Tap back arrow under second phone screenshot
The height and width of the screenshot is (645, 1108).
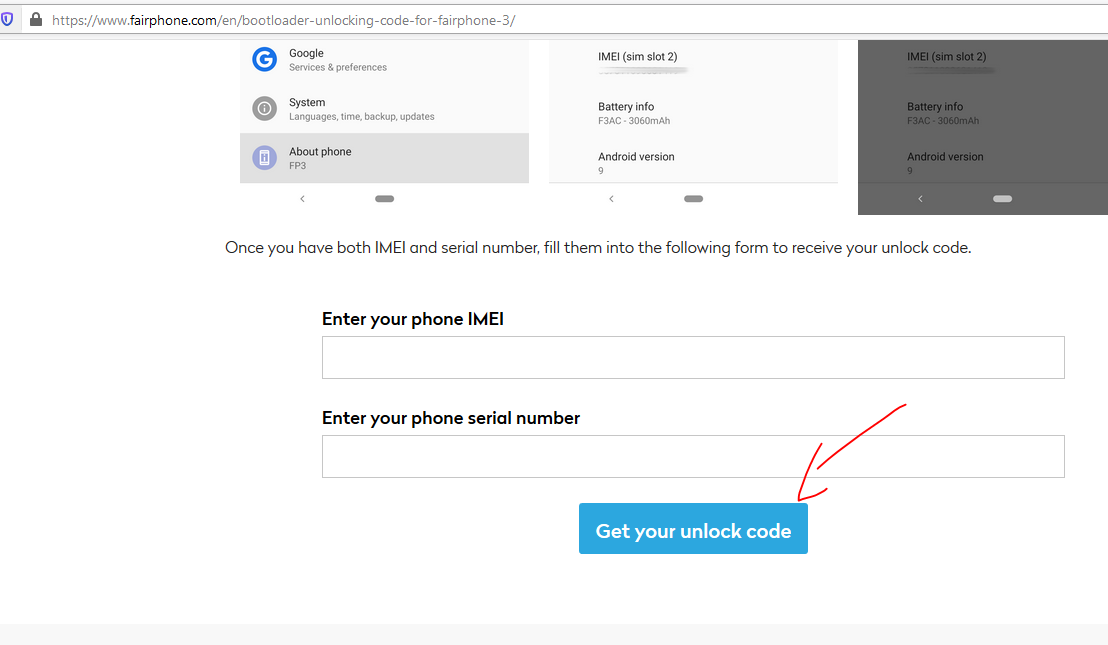point(611,199)
